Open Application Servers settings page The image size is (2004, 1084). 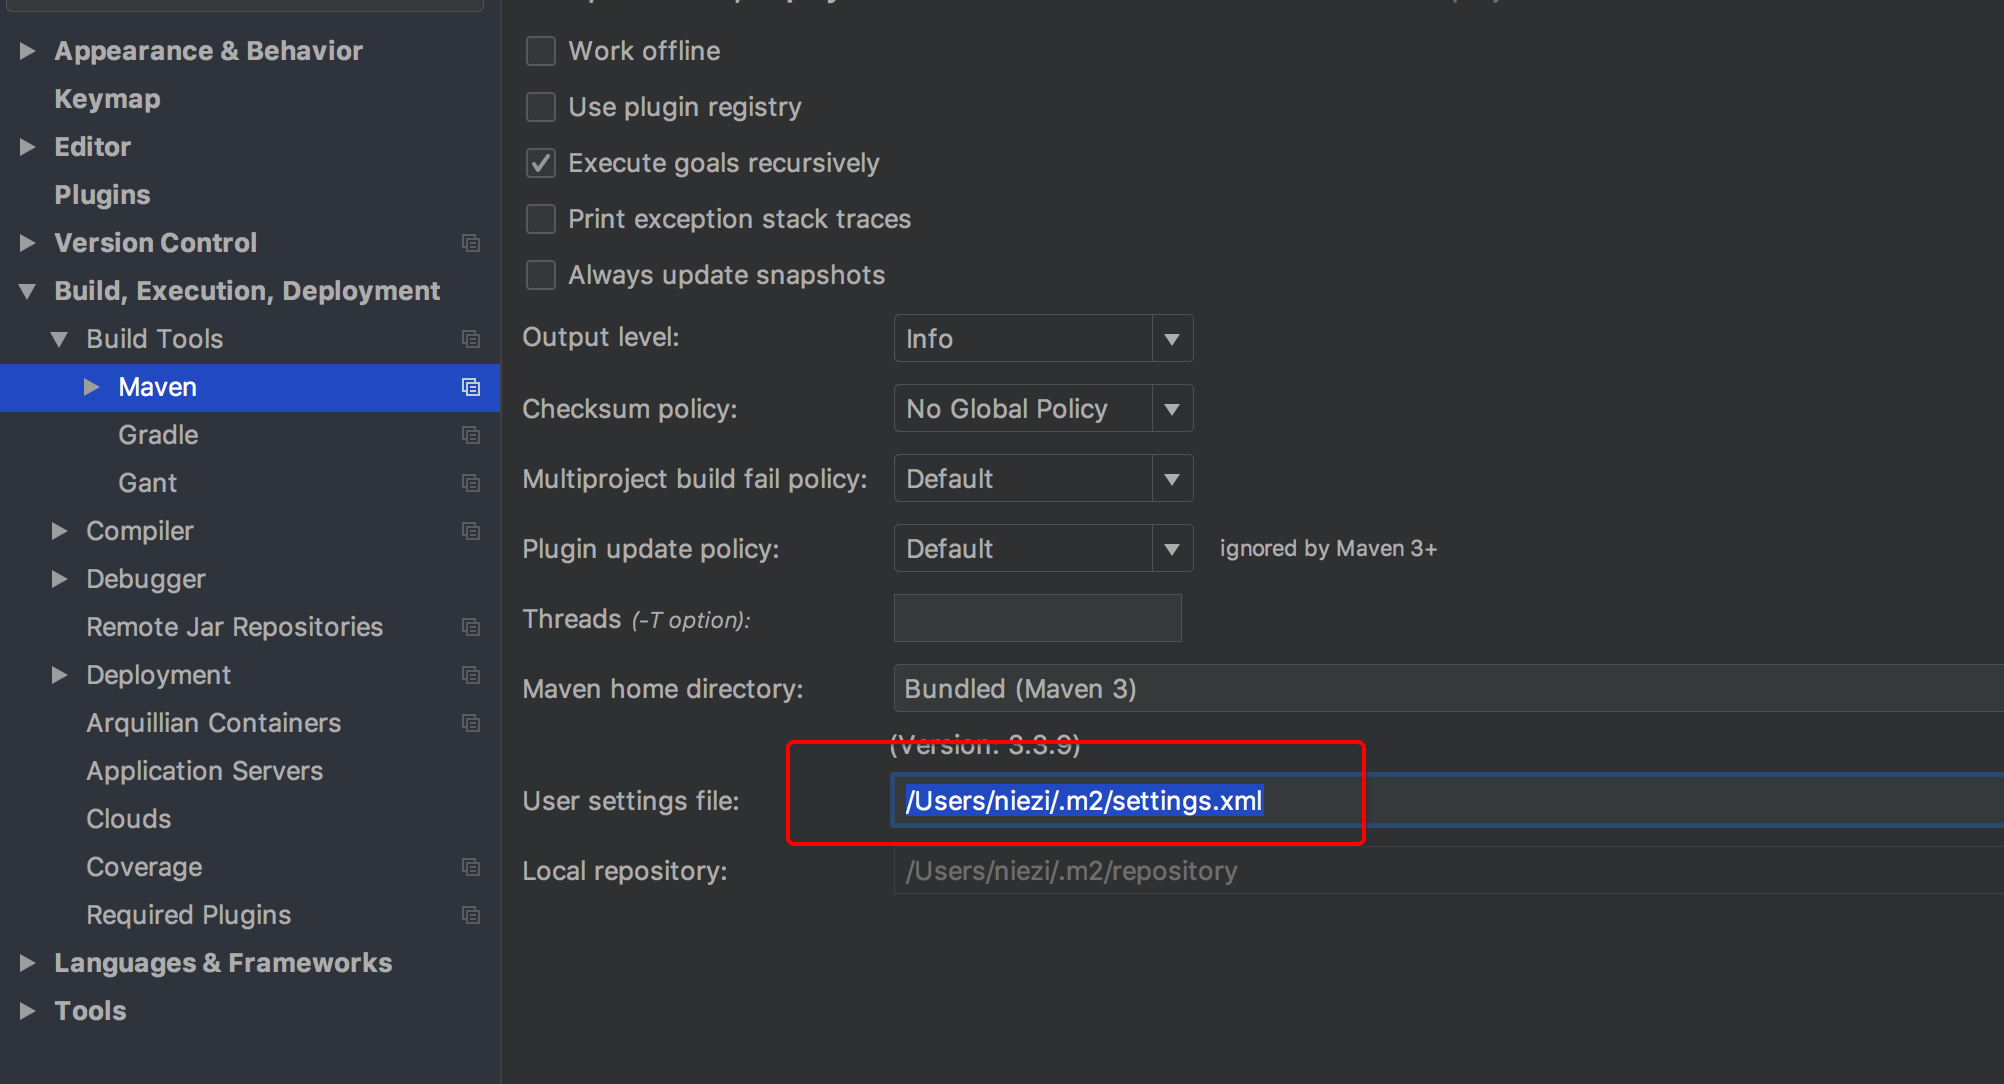(x=204, y=771)
